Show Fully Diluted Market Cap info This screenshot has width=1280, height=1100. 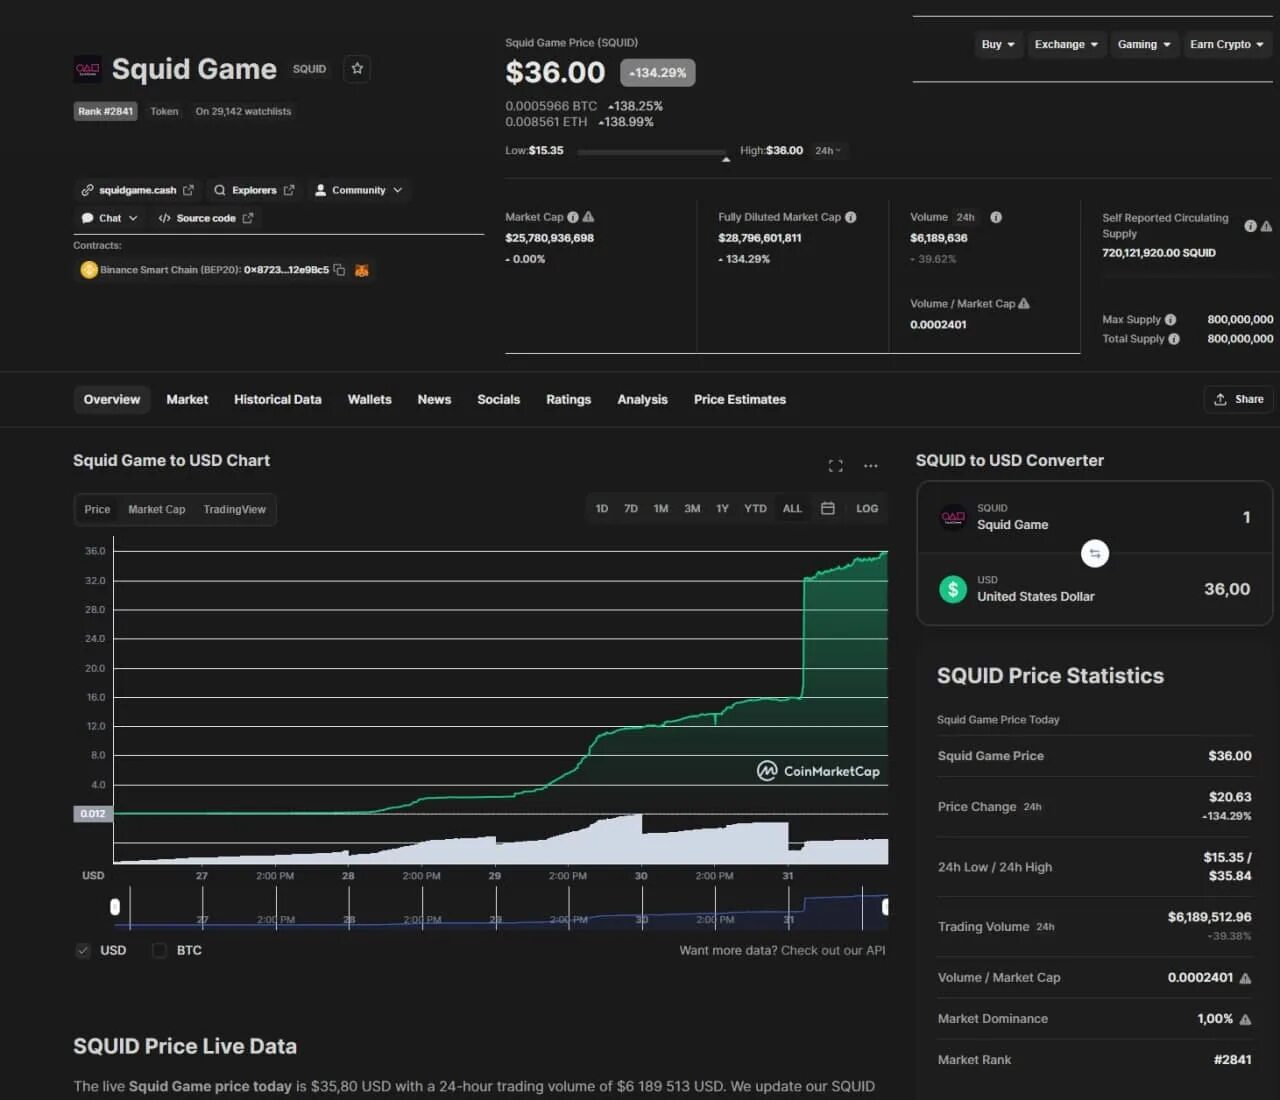[851, 217]
